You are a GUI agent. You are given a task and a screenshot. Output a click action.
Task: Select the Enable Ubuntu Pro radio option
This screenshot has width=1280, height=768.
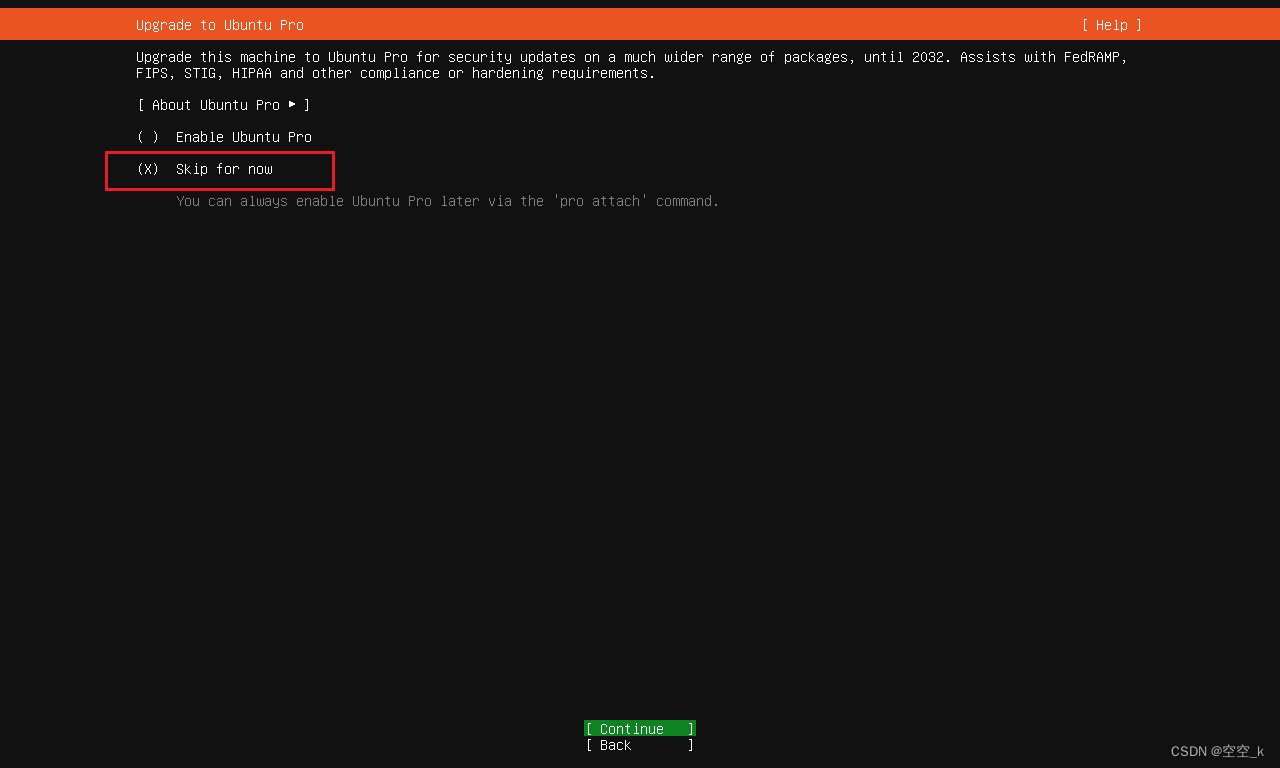pos(224,137)
